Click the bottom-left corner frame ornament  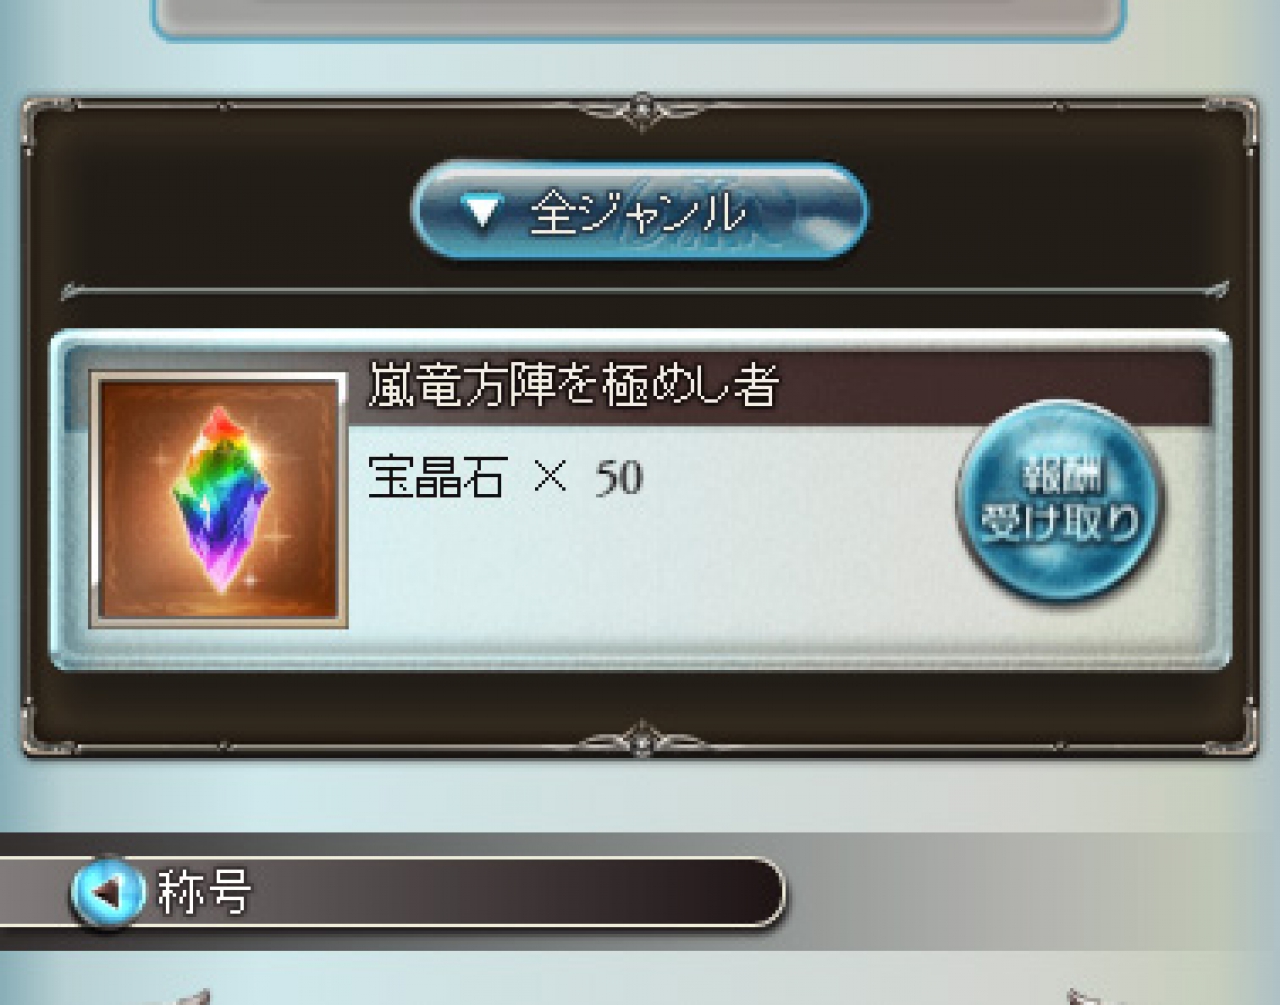point(45,732)
